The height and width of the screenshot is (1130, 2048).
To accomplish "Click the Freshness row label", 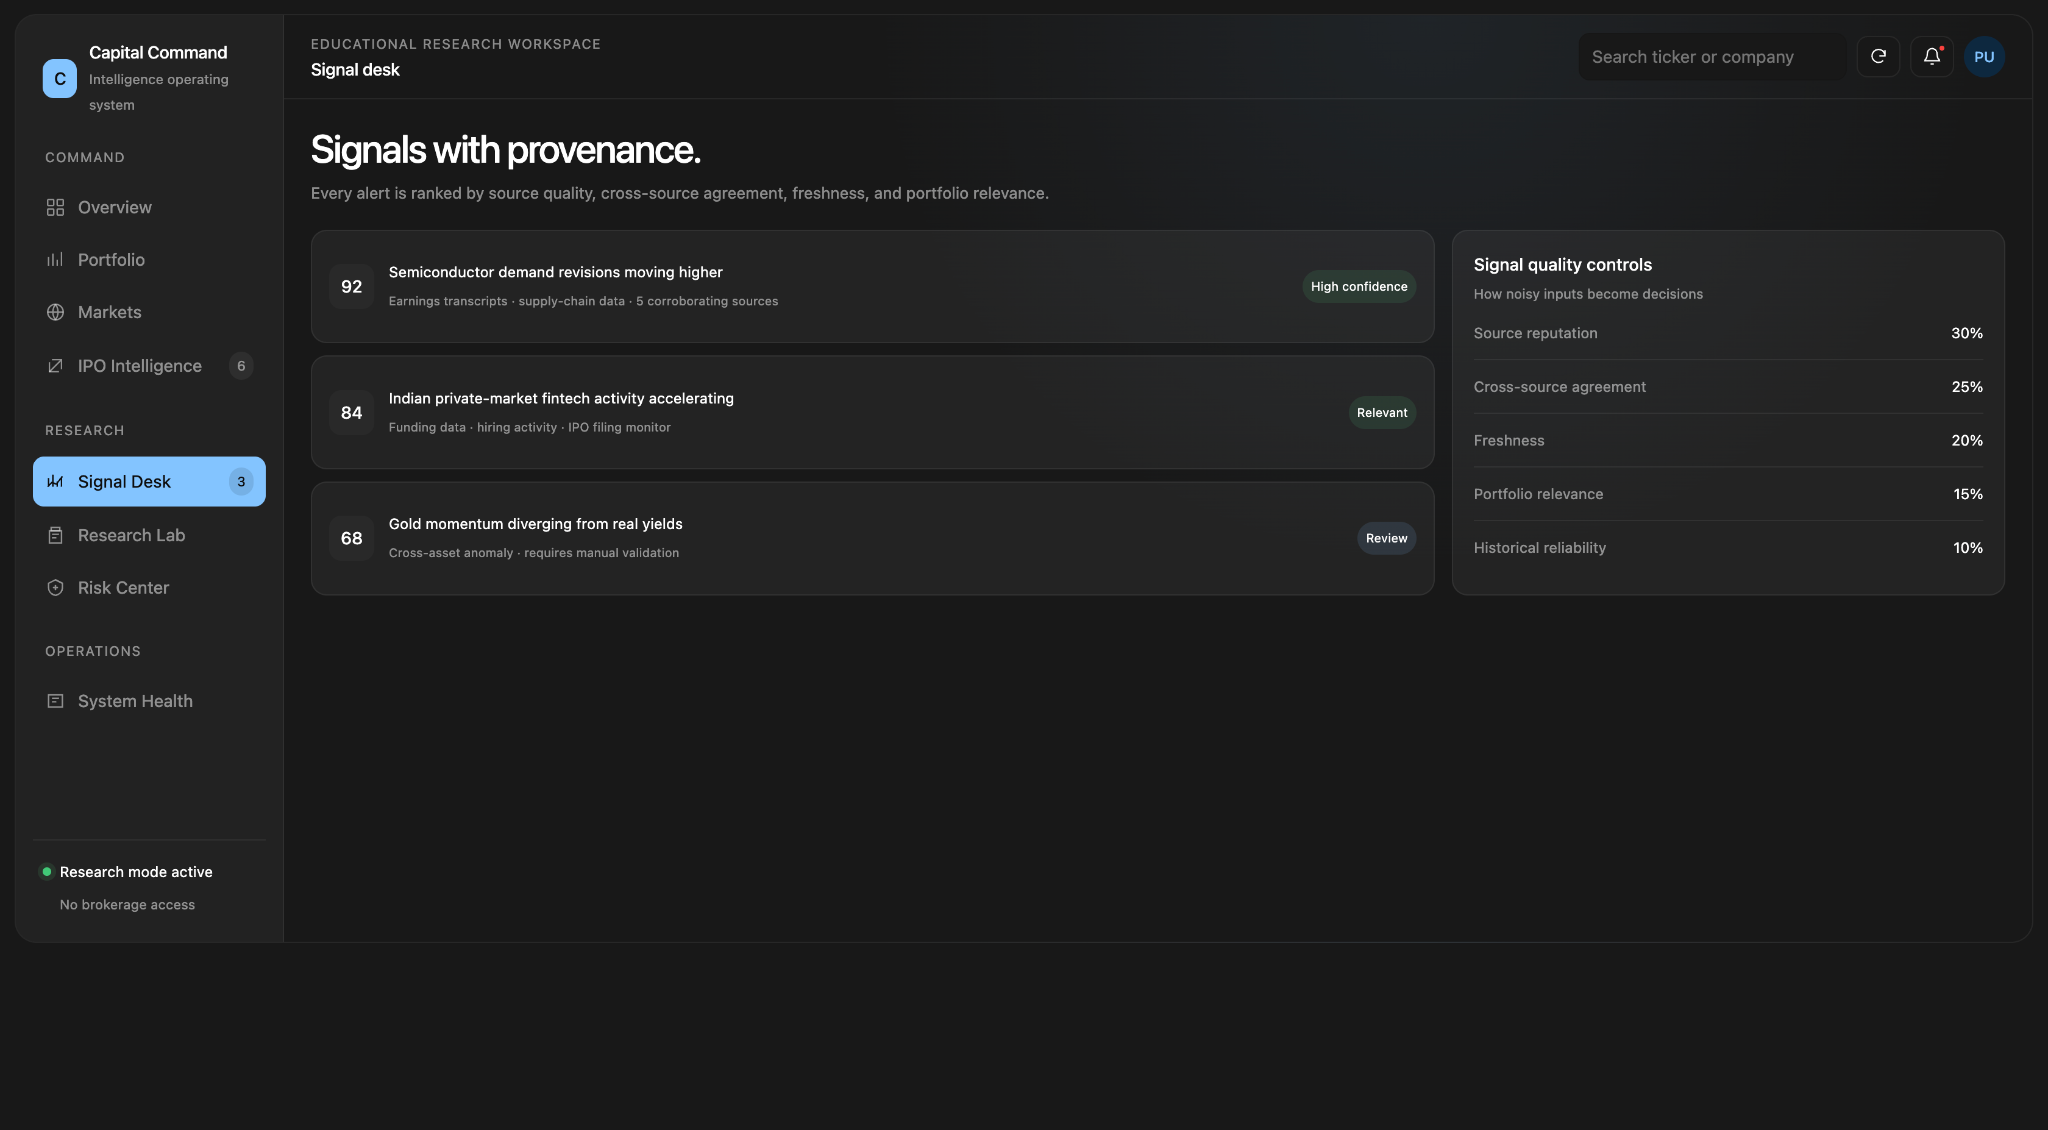I will click(x=1509, y=440).
